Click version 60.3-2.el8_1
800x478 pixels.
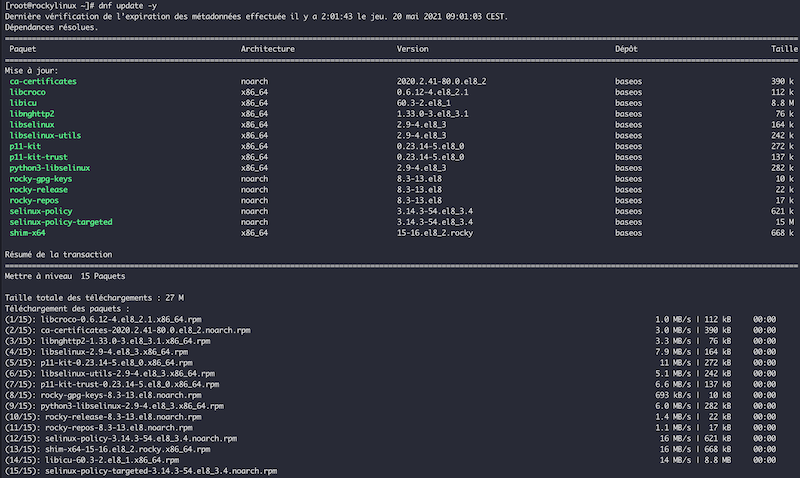(423, 103)
